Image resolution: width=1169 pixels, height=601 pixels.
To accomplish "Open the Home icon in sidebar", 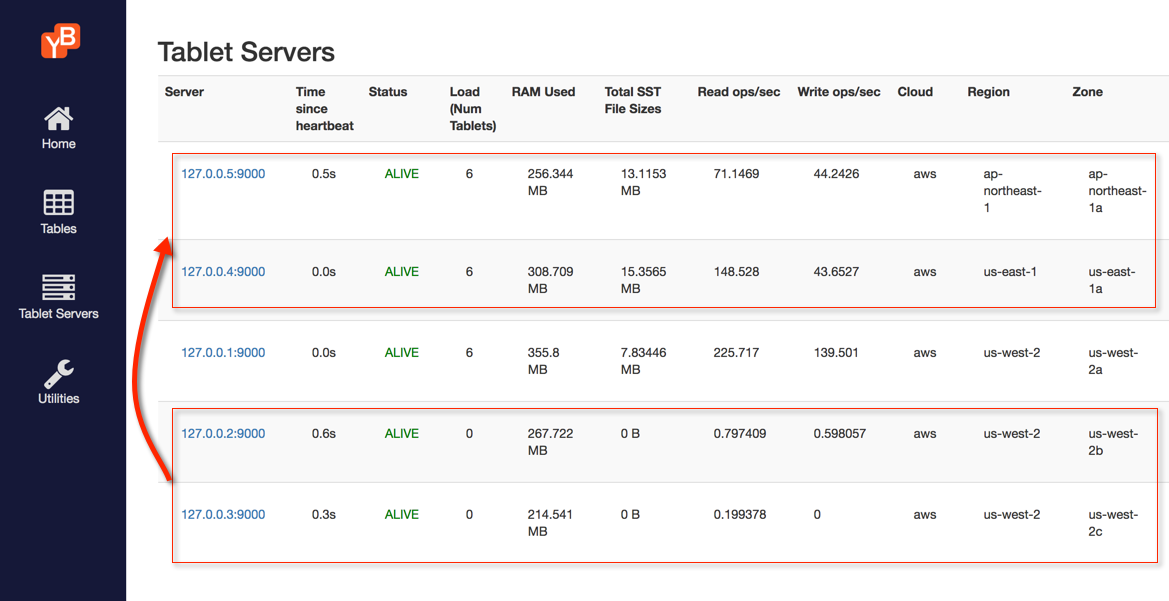I will click(58, 119).
